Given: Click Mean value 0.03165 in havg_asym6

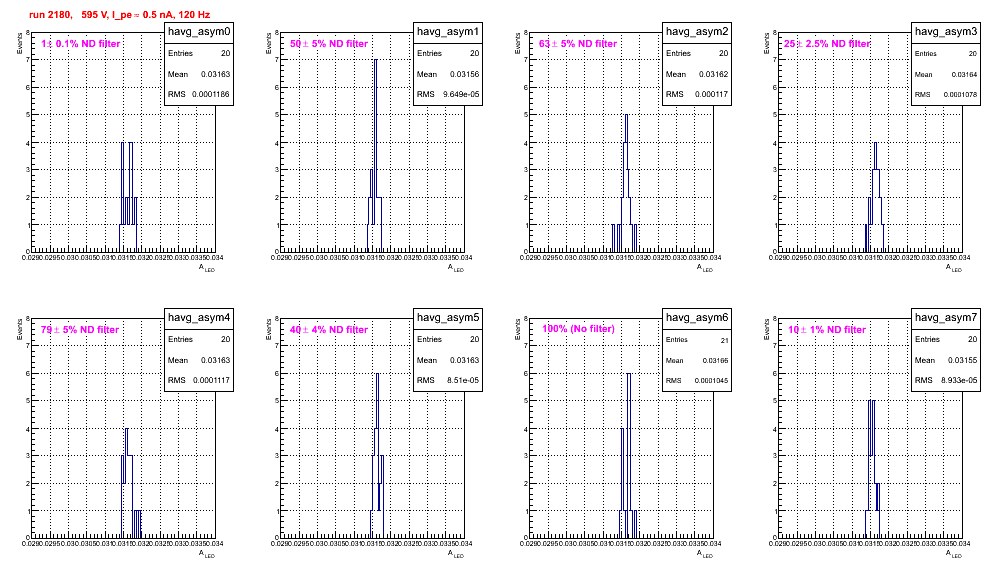Looking at the screenshot, I should (x=715, y=361).
